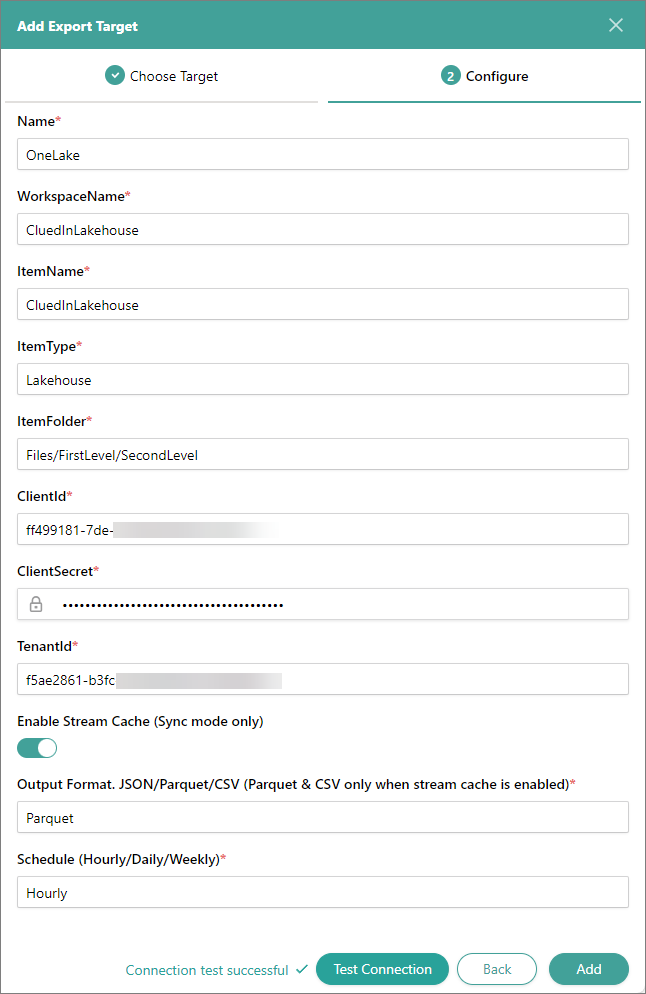Click the WorkspaceName input box
646x994 pixels.
point(322,229)
